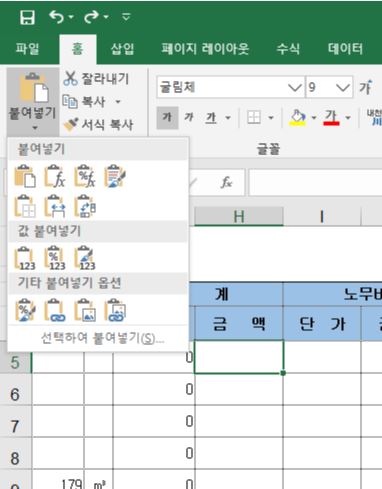
Task: Click 복사 (copy) button
Action: (85, 102)
